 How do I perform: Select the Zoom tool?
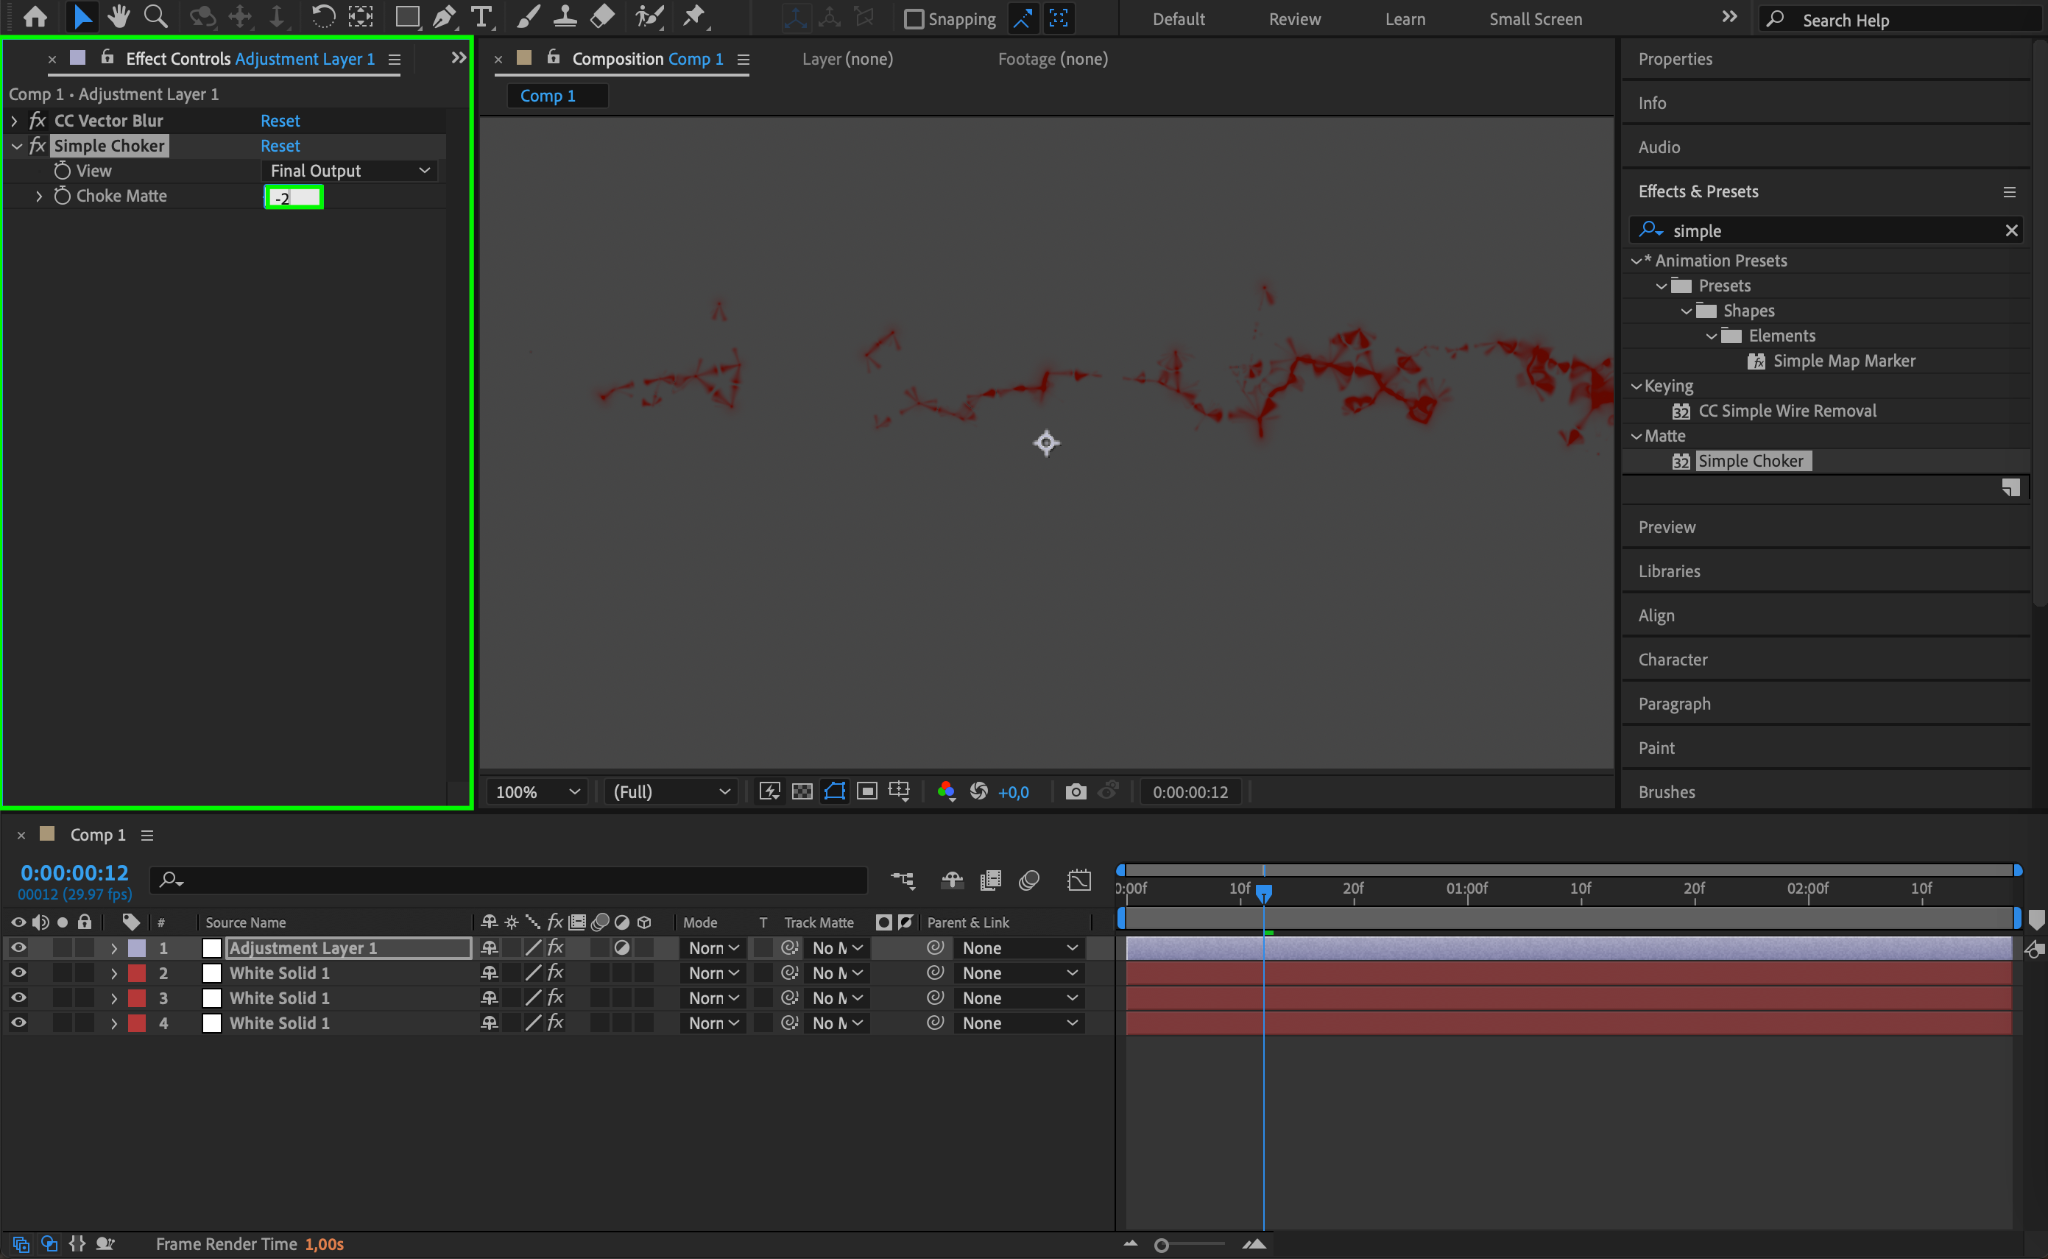(x=155, y=17)
